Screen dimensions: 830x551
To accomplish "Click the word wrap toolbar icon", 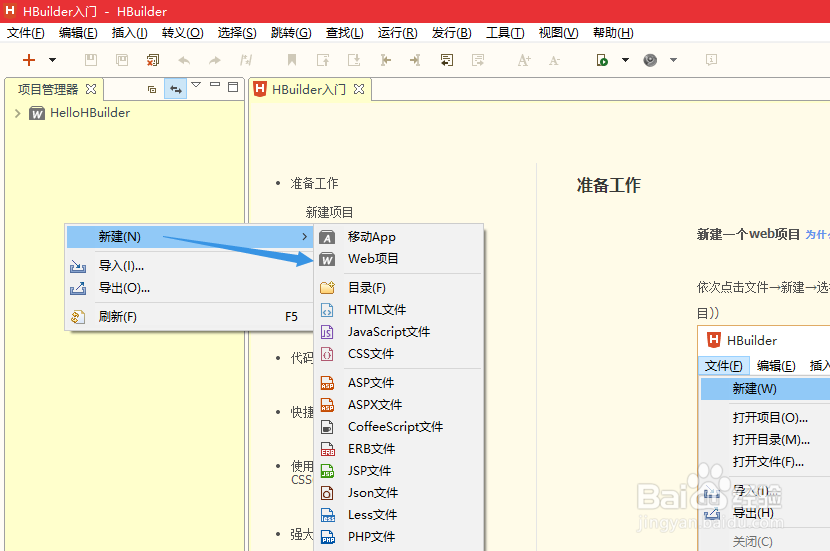I will [x=447, y=60].
